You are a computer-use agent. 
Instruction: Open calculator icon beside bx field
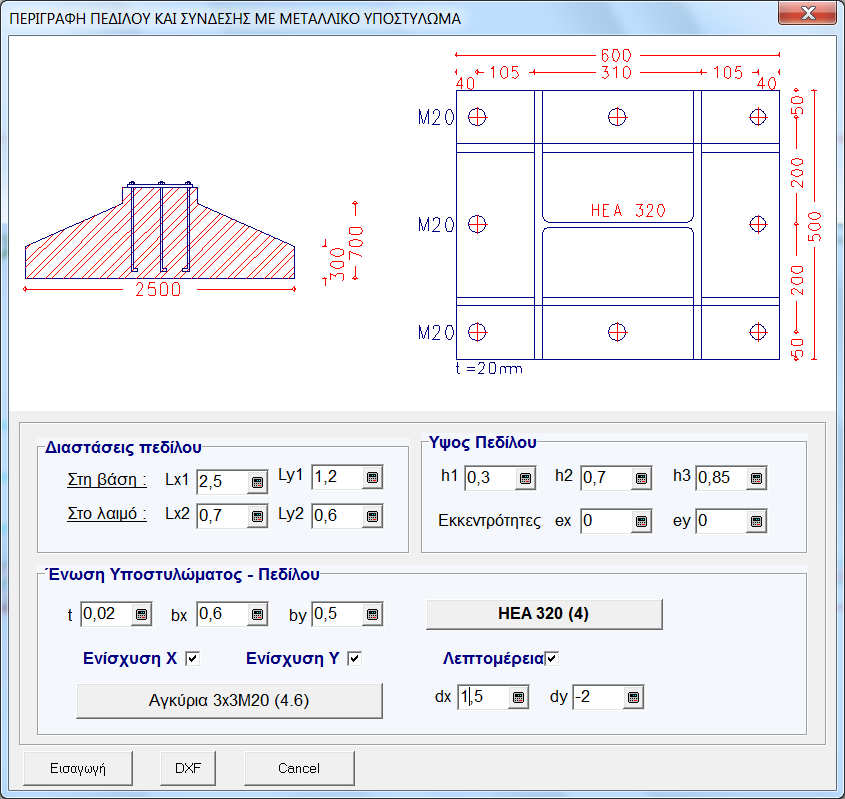(x=257, y=615)
